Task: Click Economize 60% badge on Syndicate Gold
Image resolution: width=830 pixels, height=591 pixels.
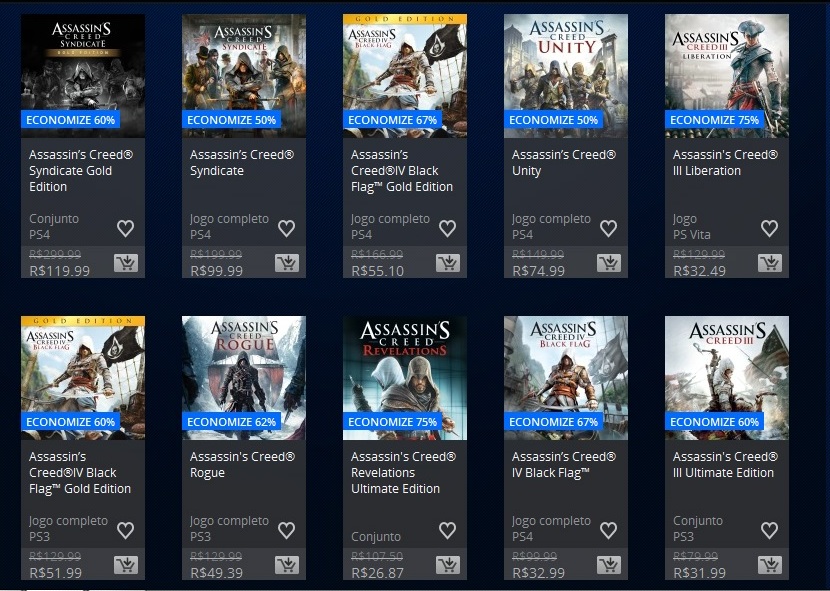Action: coord(70,120)
